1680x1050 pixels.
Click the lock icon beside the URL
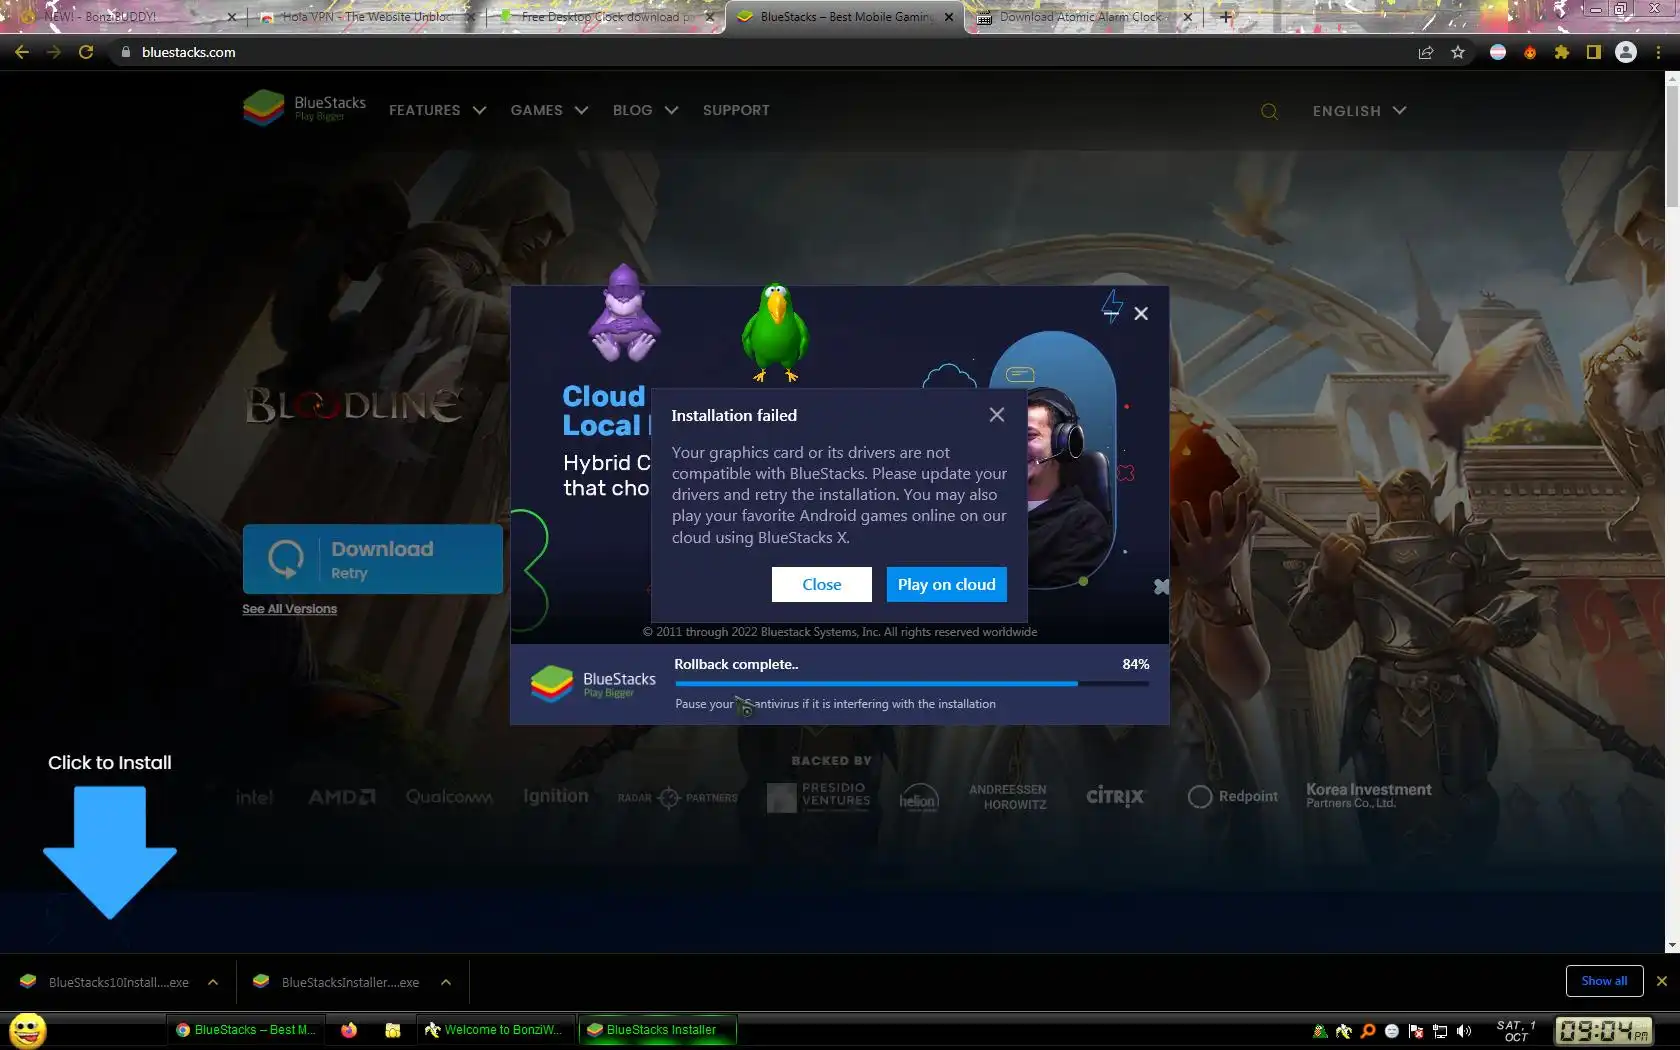click(x=126, y=52)
